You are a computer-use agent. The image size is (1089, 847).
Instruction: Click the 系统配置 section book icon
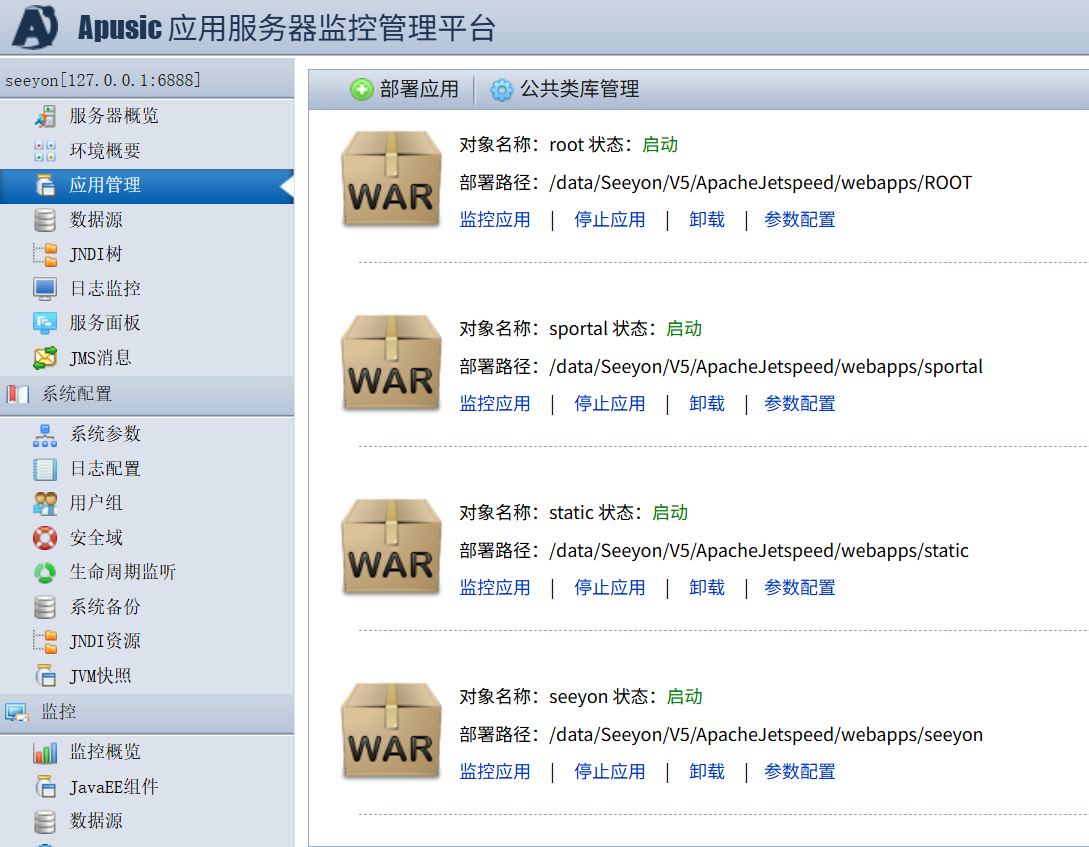click(17, 394)
